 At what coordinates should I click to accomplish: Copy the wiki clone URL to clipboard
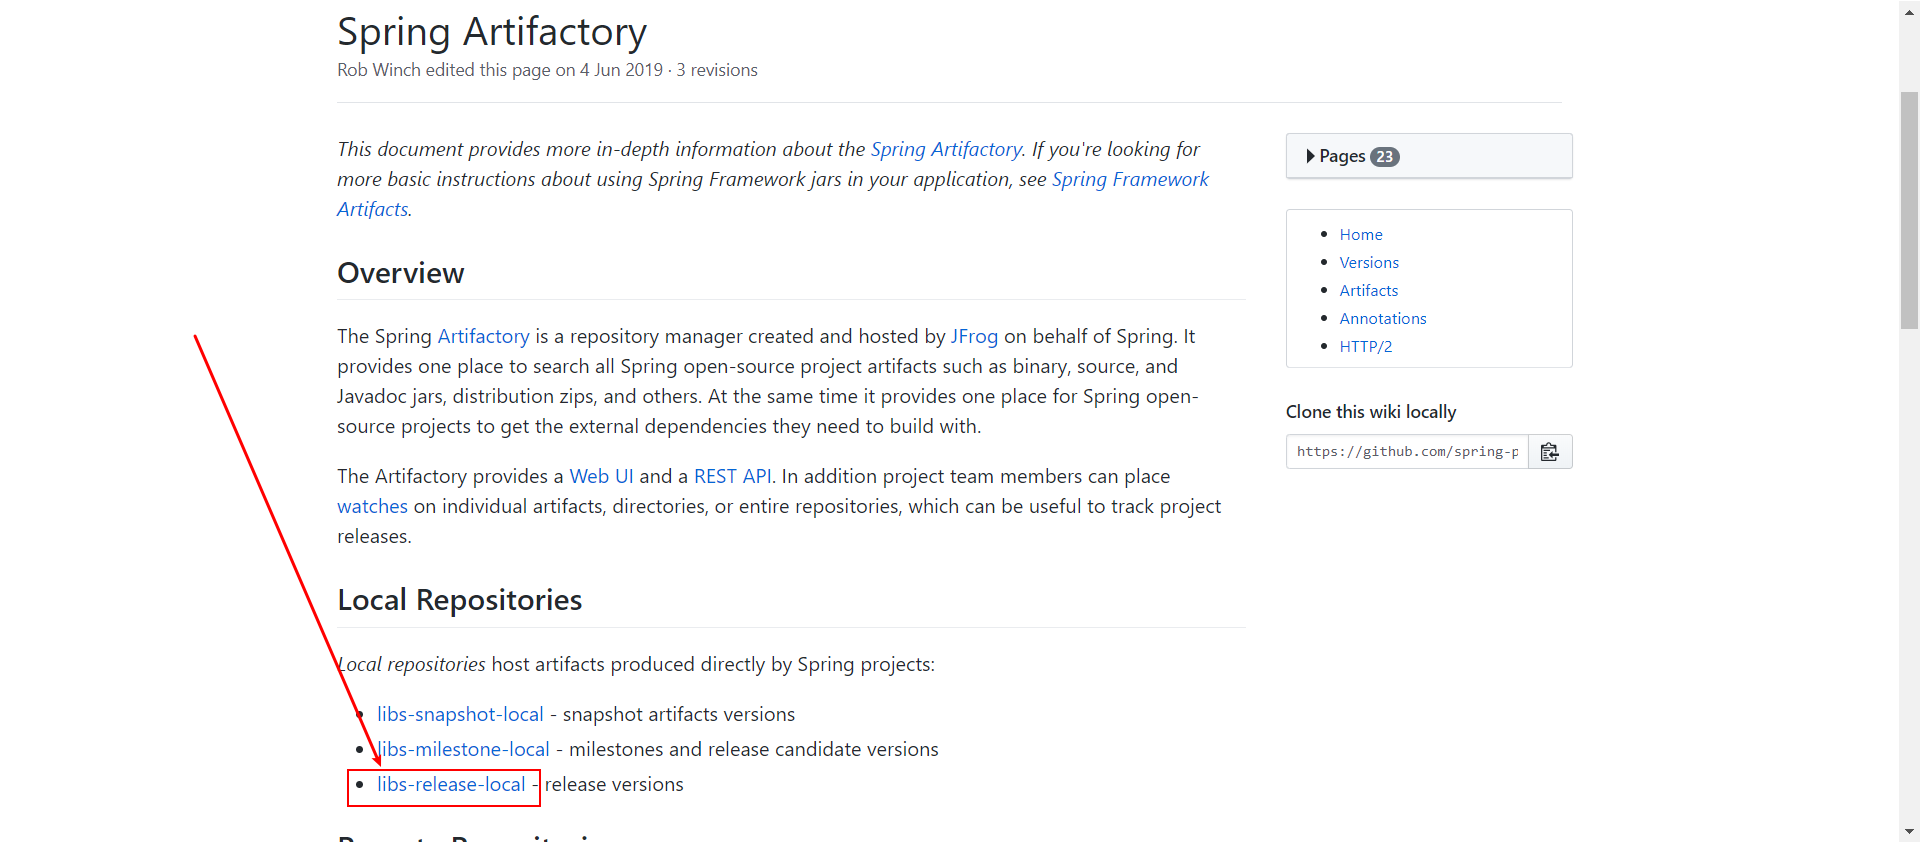pos(1550,452)
